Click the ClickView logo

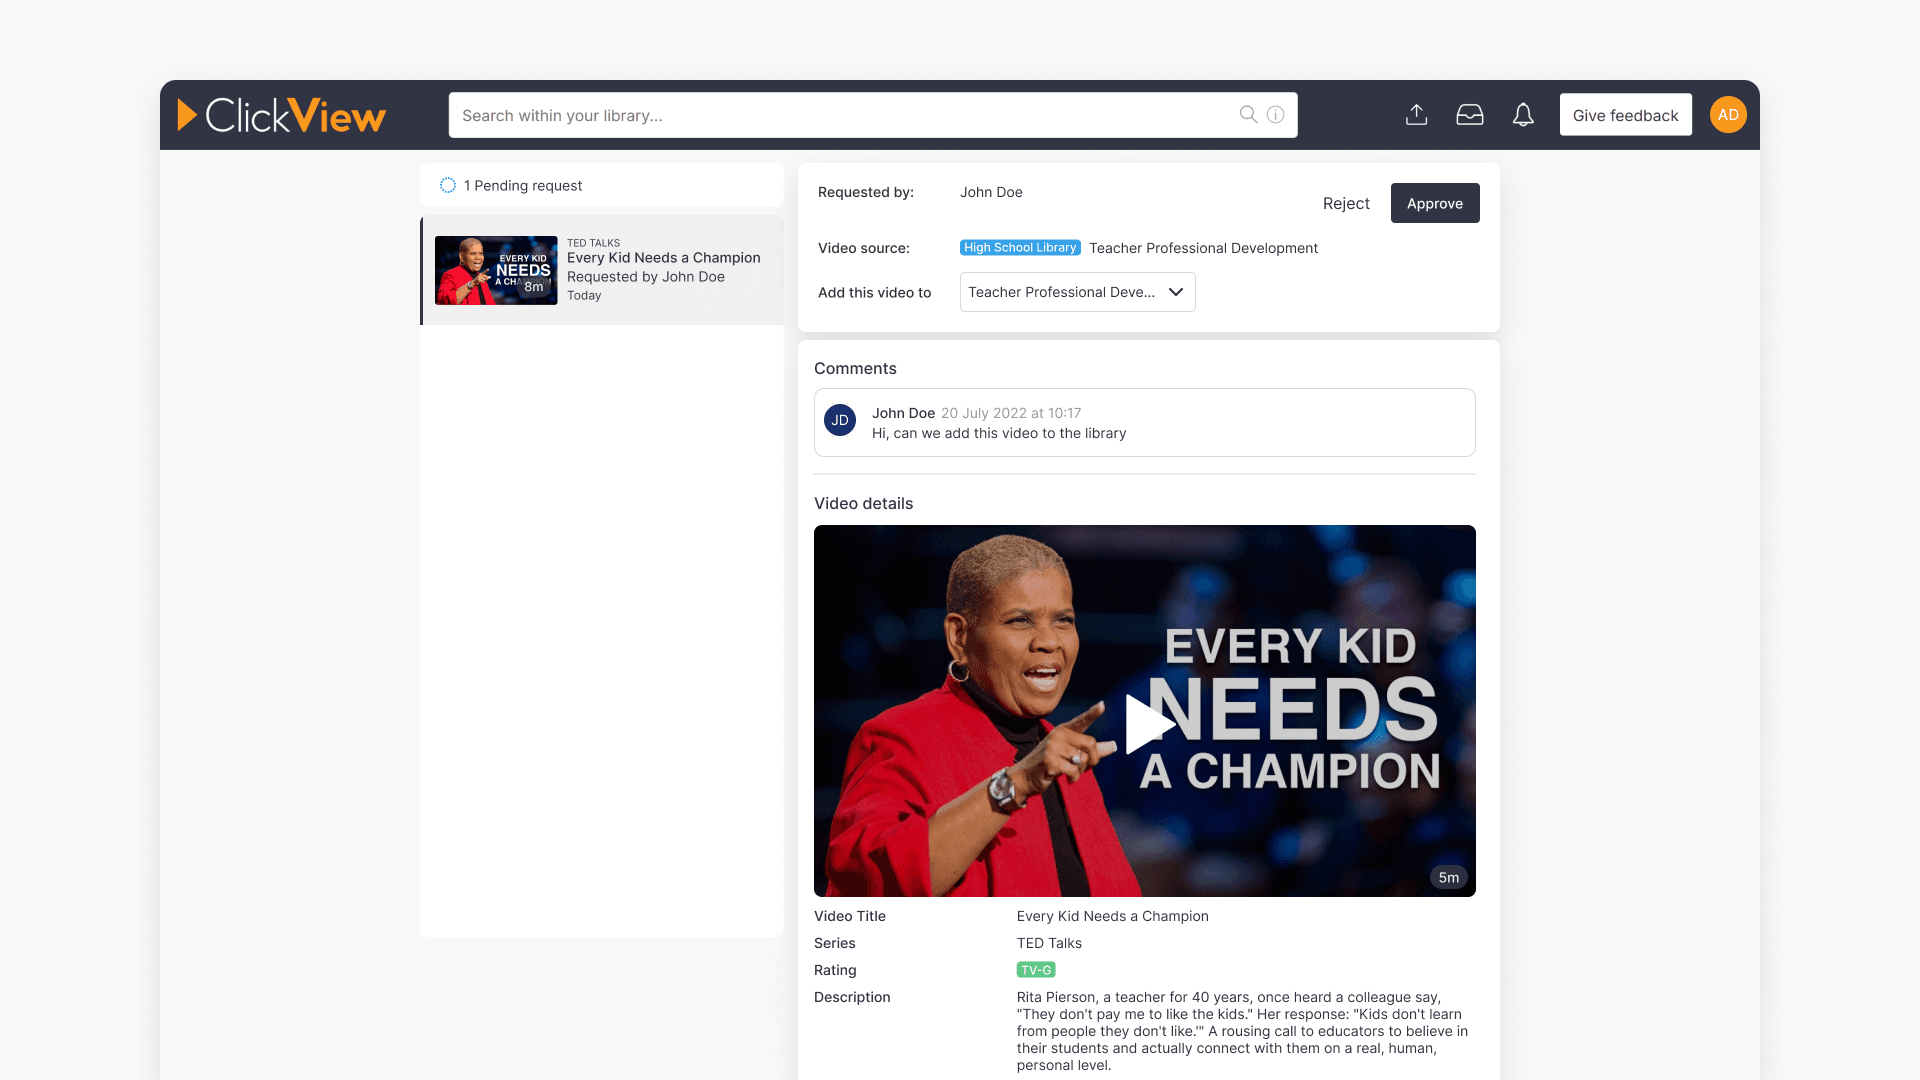282,114
